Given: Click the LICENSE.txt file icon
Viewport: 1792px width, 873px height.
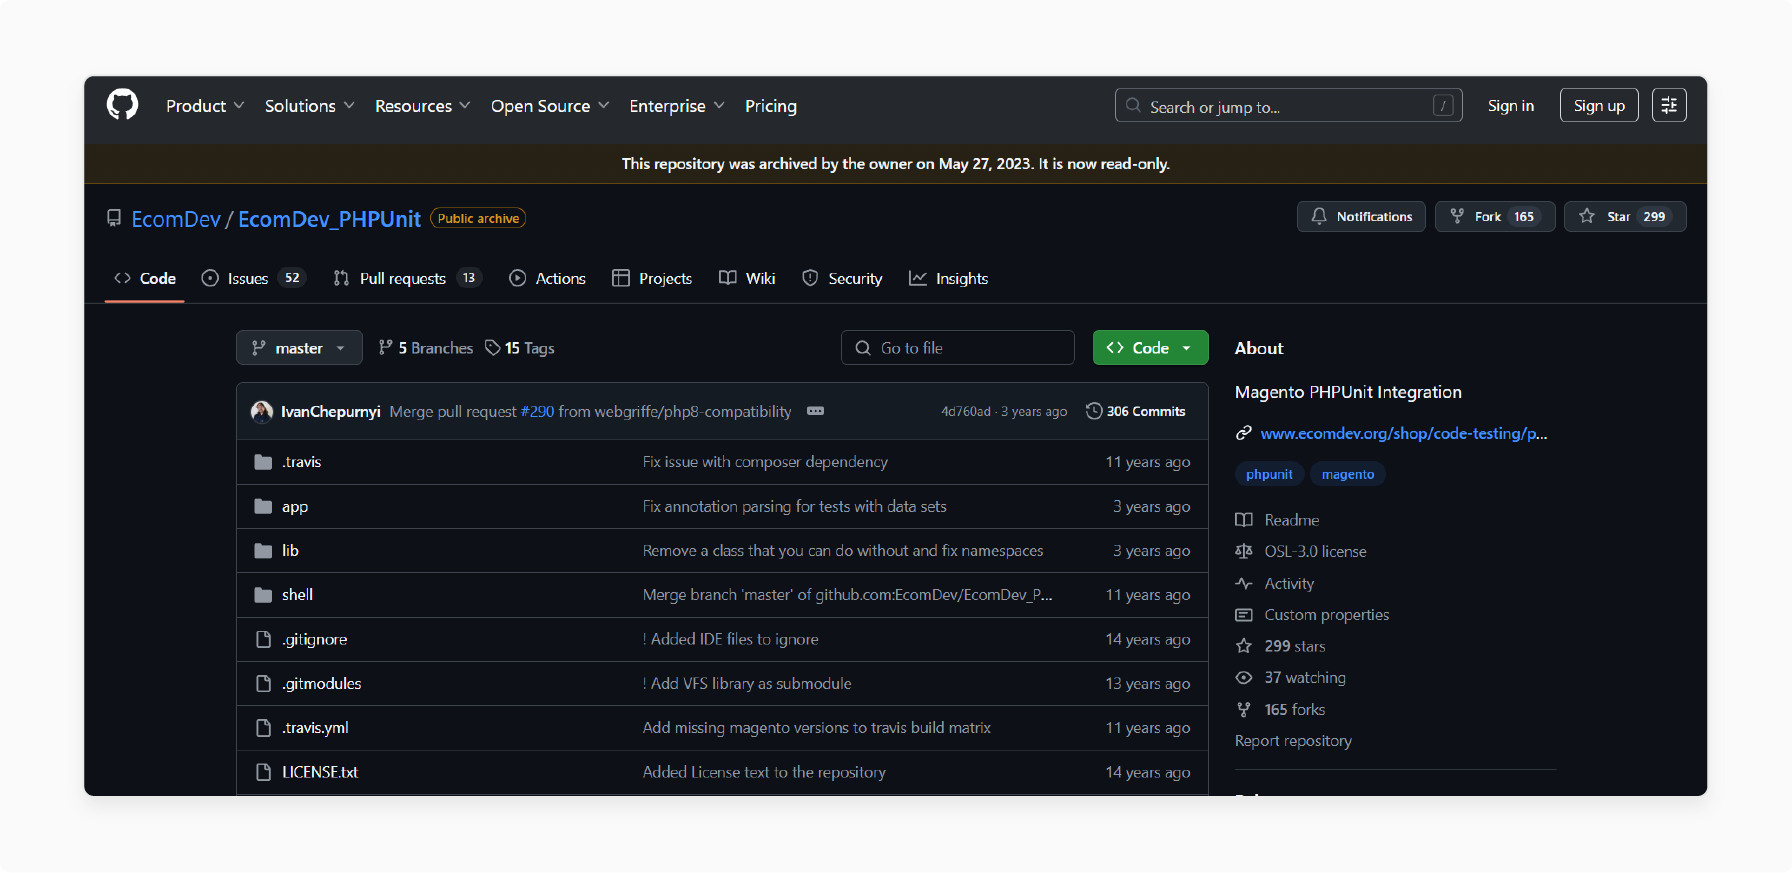Looking at the screenshot, I should point(263,772).
